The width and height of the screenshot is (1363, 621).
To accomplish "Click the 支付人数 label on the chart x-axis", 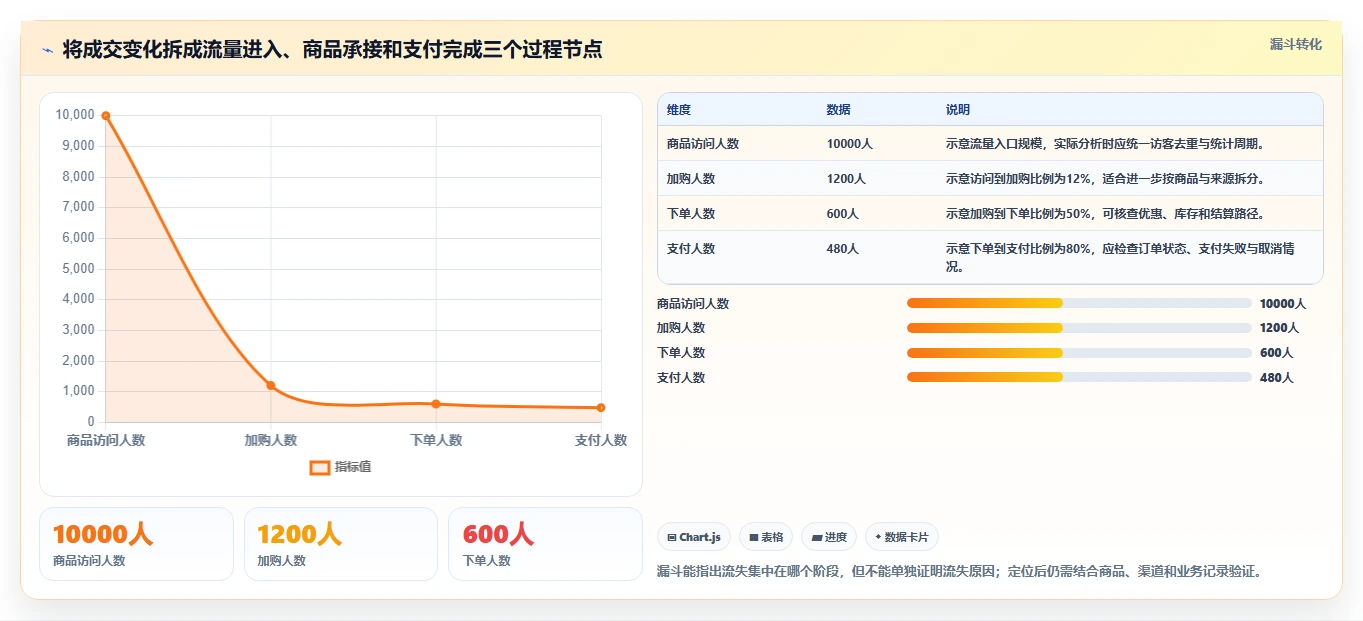I will click(601, 440).
